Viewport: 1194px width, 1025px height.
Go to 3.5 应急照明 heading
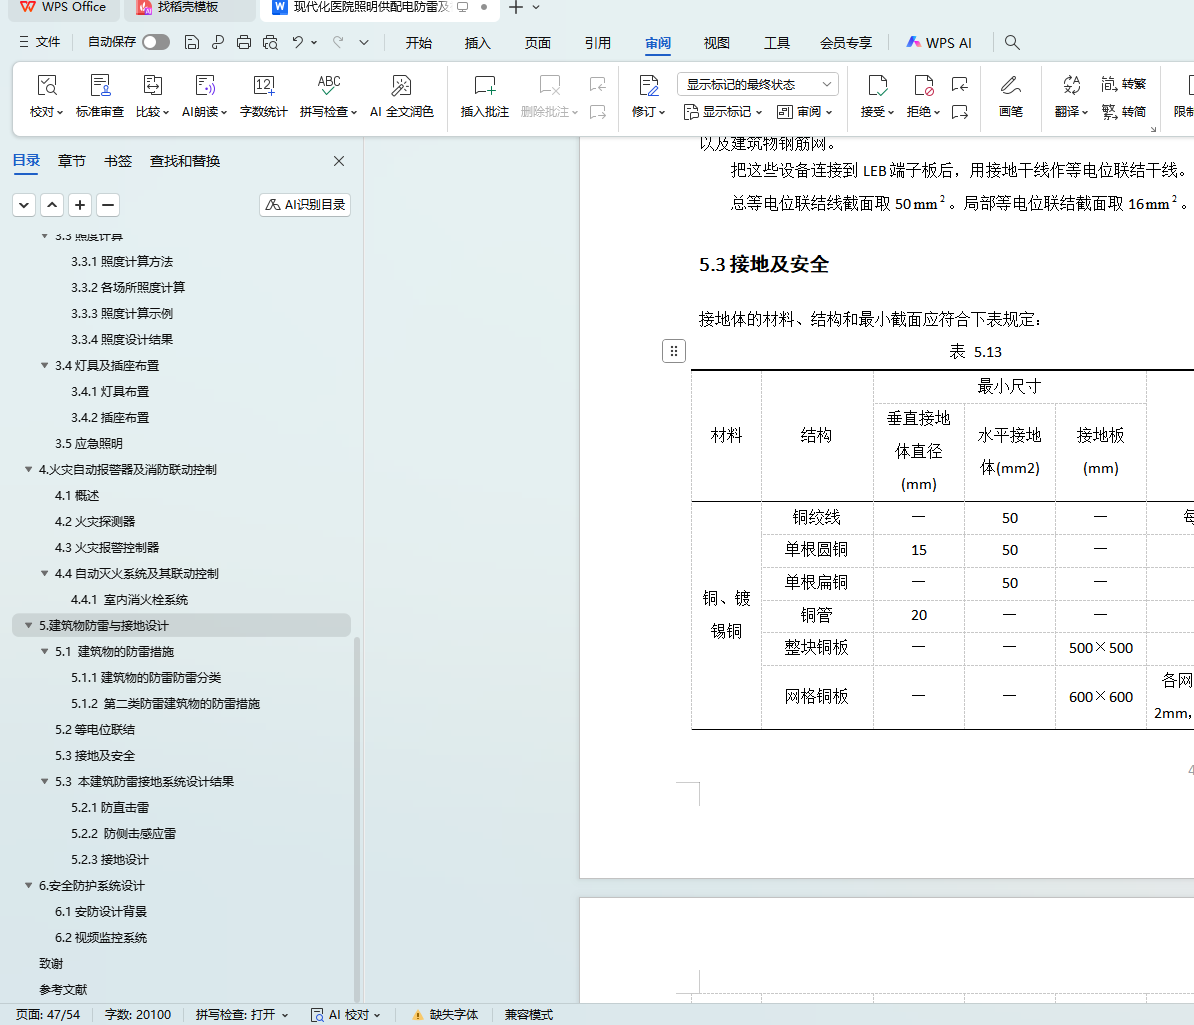point(88,443)
